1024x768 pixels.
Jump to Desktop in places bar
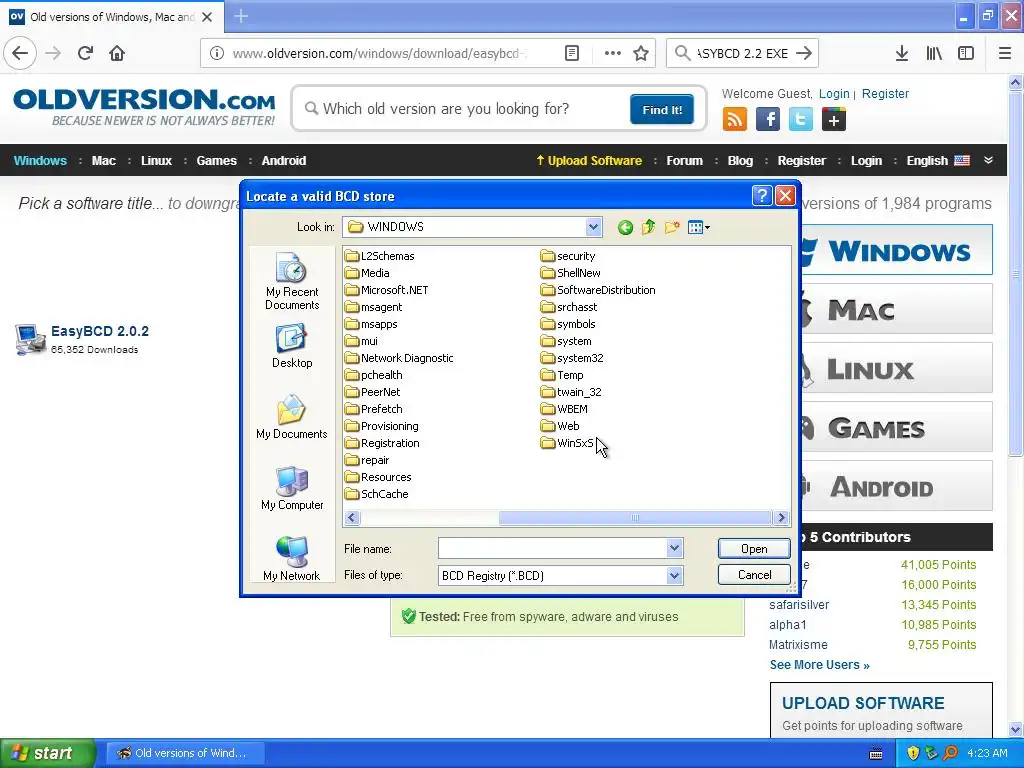click(292, 347)
